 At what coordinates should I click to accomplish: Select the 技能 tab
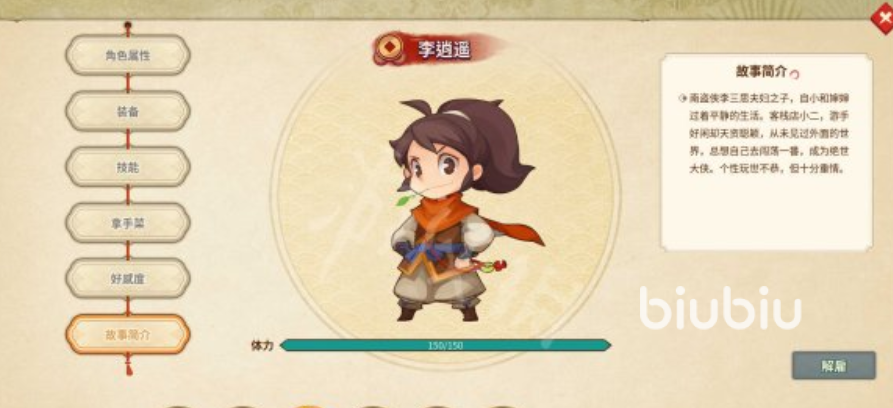pyautogui.click(x=128, y=167)
